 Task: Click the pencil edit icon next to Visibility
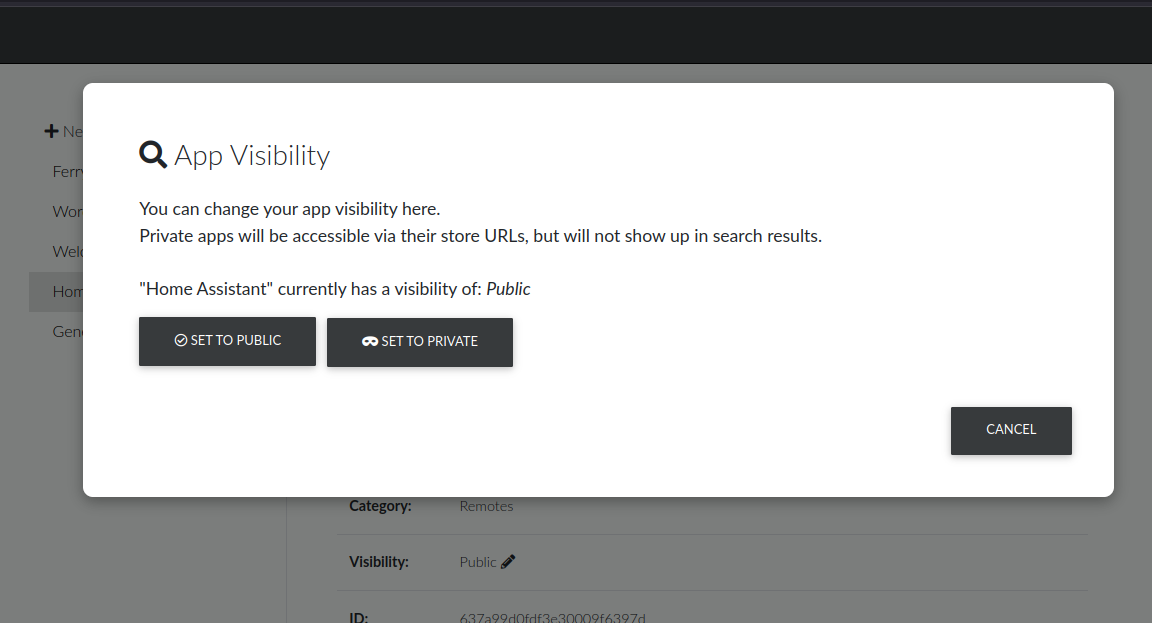pos(508,562)
